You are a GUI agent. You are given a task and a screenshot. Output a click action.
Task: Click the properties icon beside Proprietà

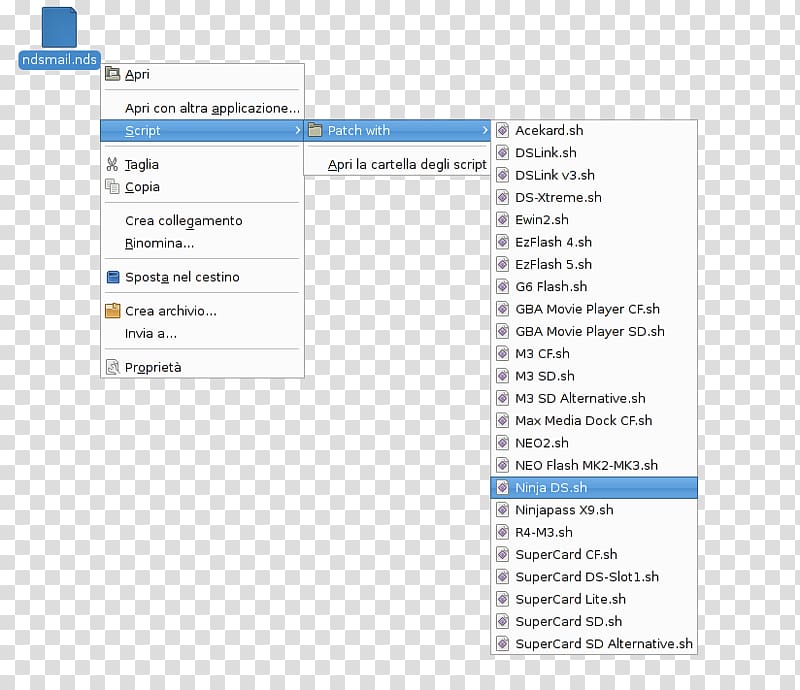112,367
